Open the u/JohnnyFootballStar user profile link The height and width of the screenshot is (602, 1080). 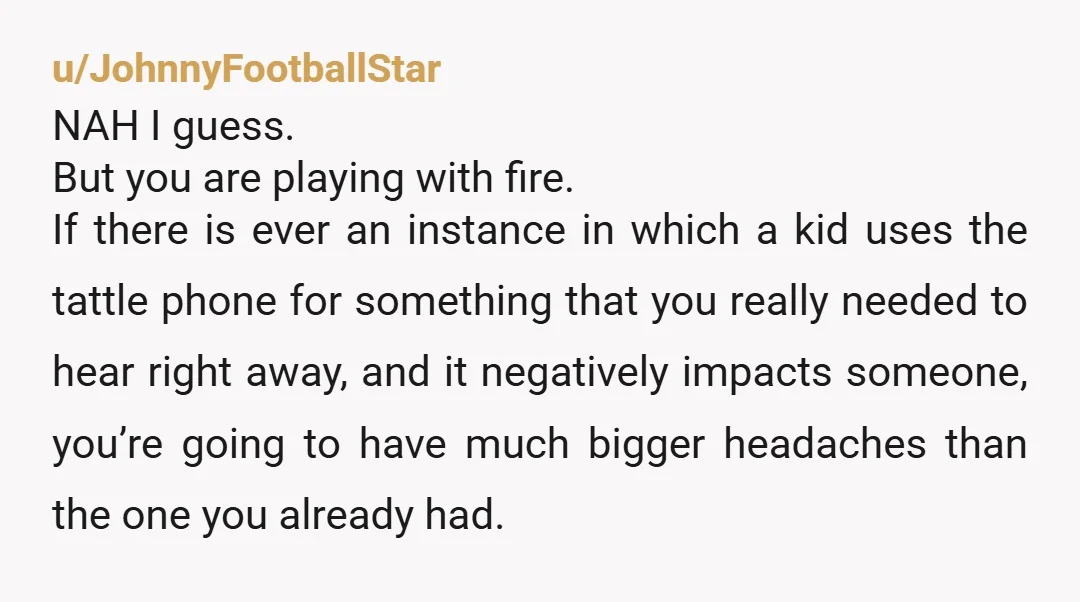click(x=247, y=70)
